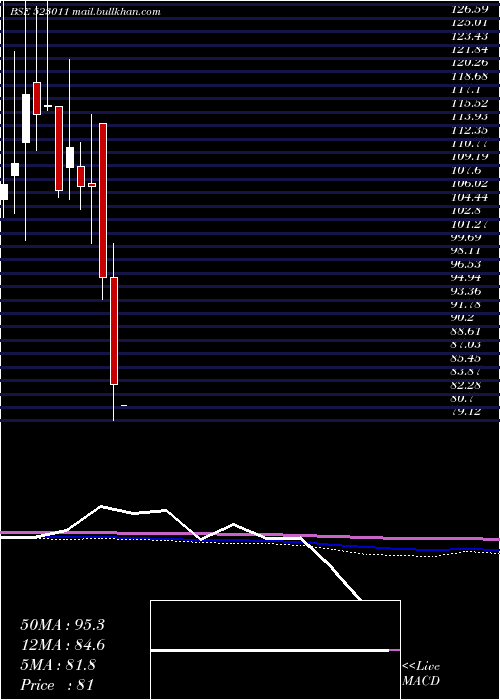This screenshot has width=500, height=700.
Task: Click the 107.6 price axis label
Action: (x=468, y=170)
